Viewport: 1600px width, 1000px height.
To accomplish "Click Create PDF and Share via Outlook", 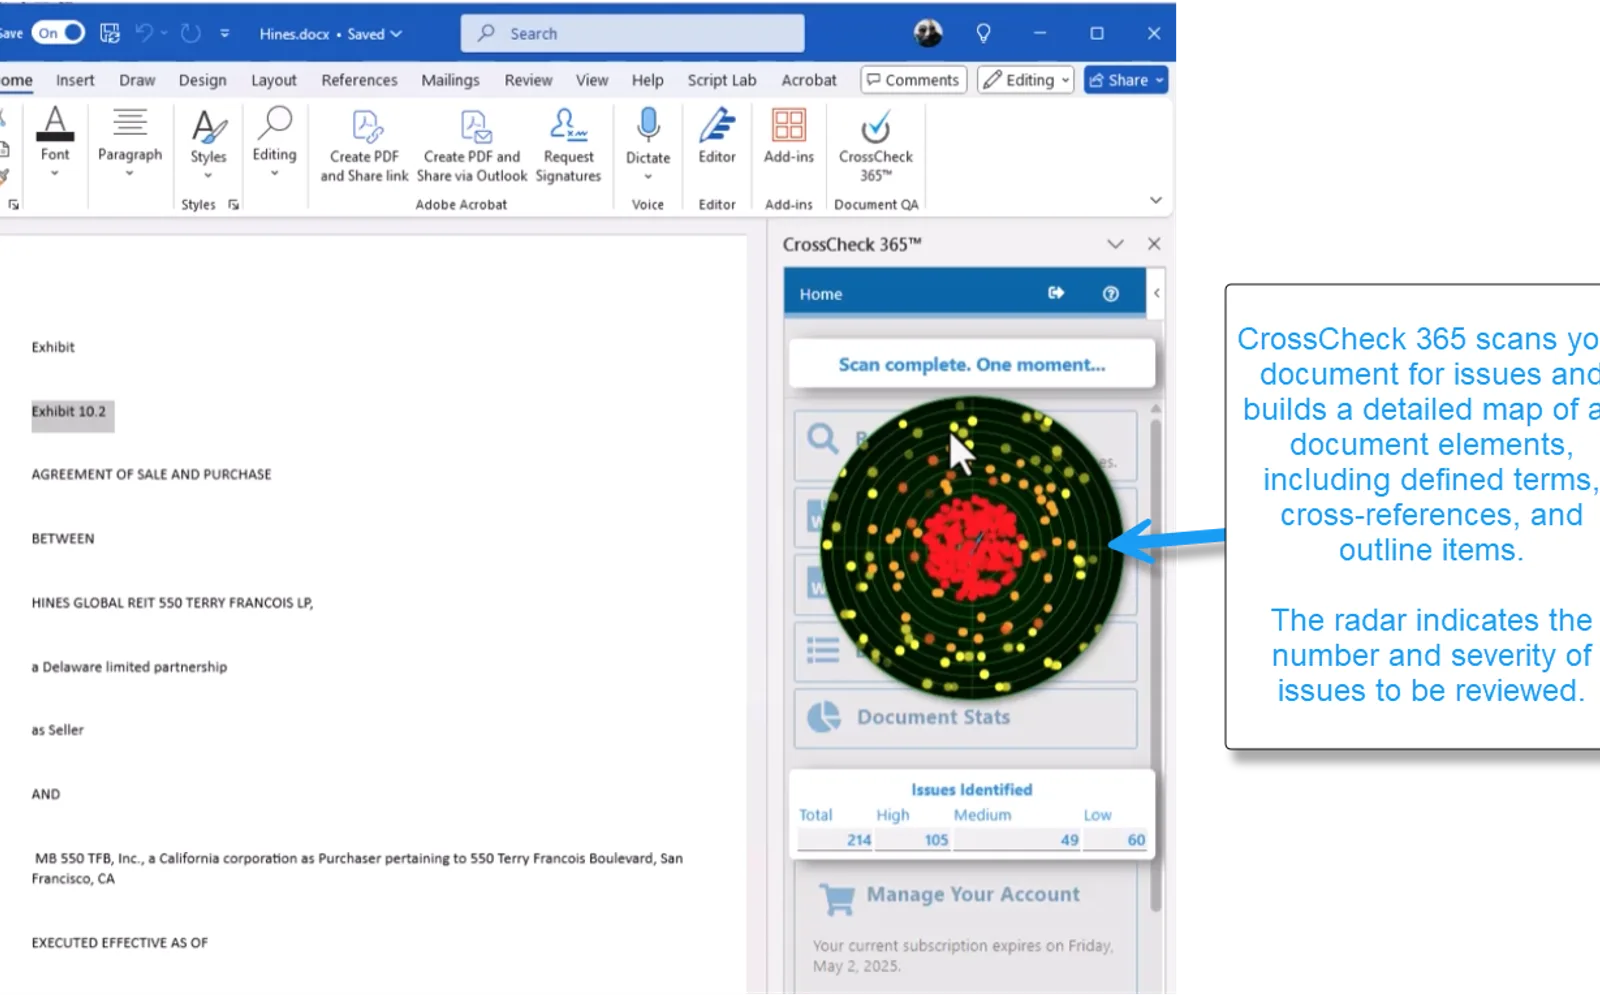I will tap(474, 127).
